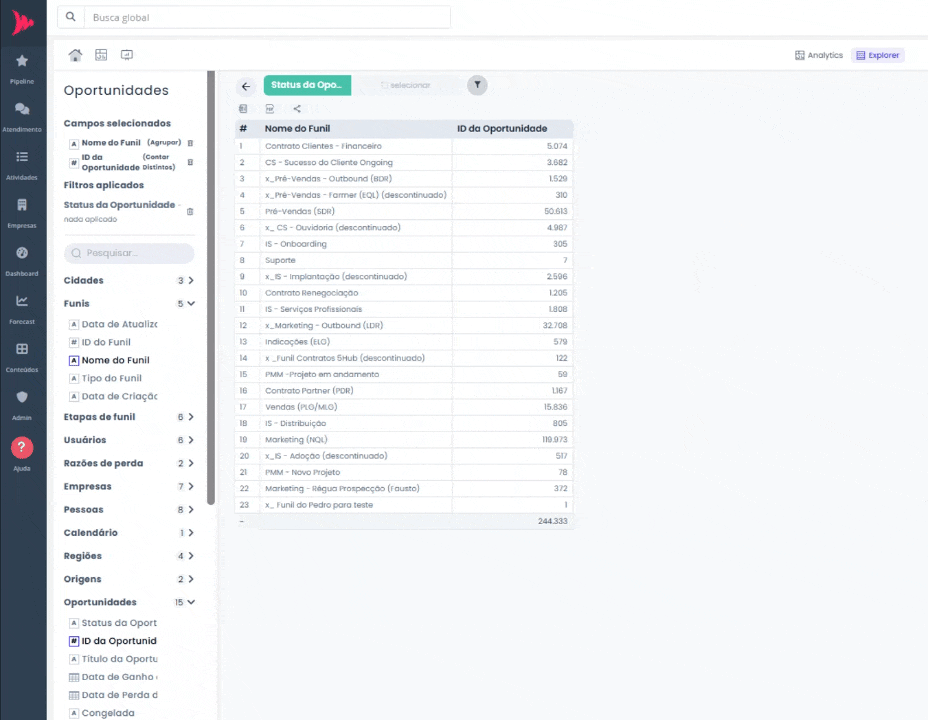Select the Explorer tab
The image size is (928, 720).
click(877, 55)
